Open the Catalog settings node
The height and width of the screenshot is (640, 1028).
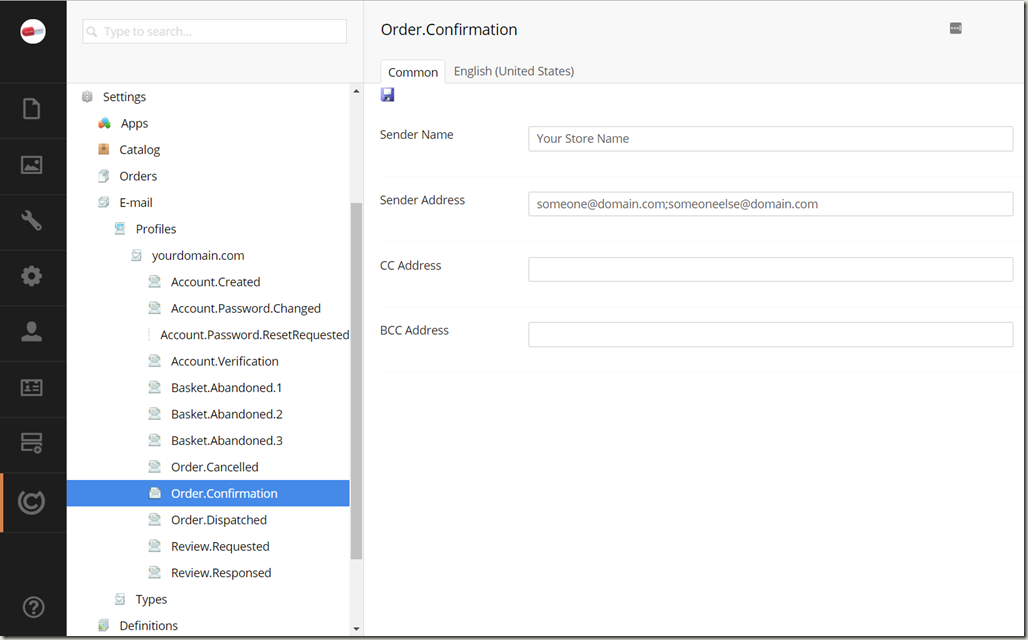pos(139,150)
